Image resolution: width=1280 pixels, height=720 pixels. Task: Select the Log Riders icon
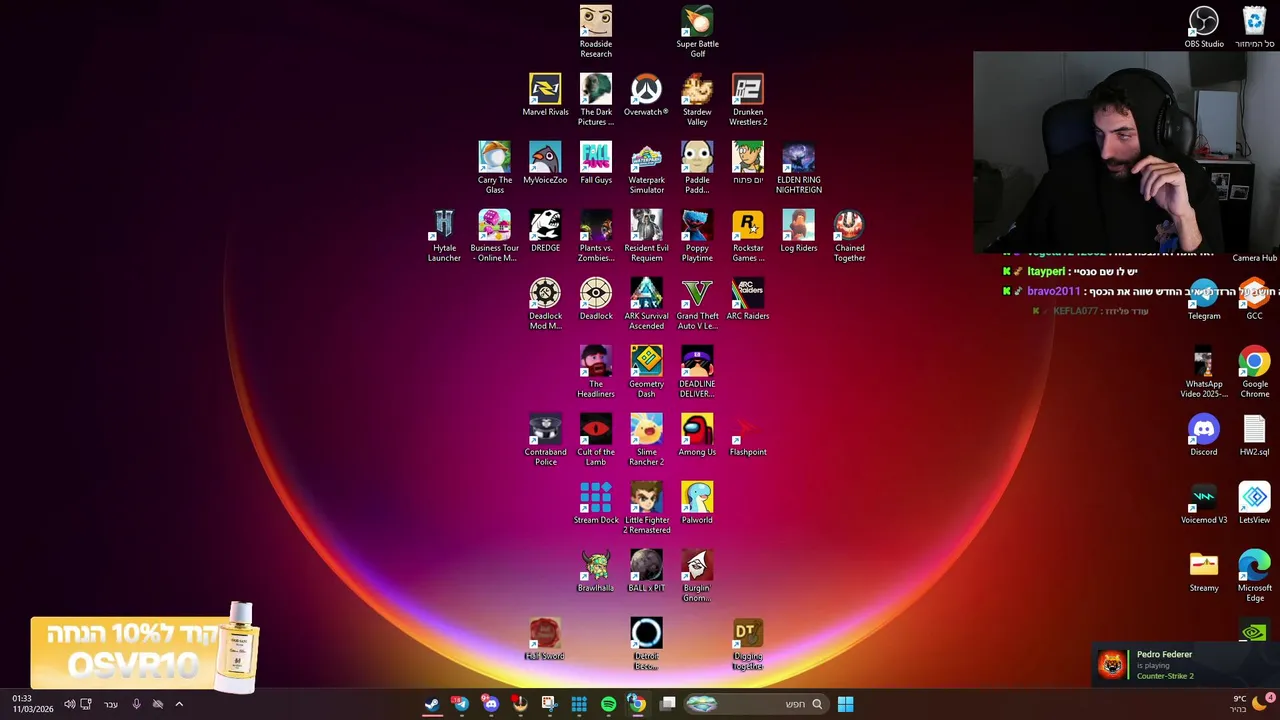[799, 231]
